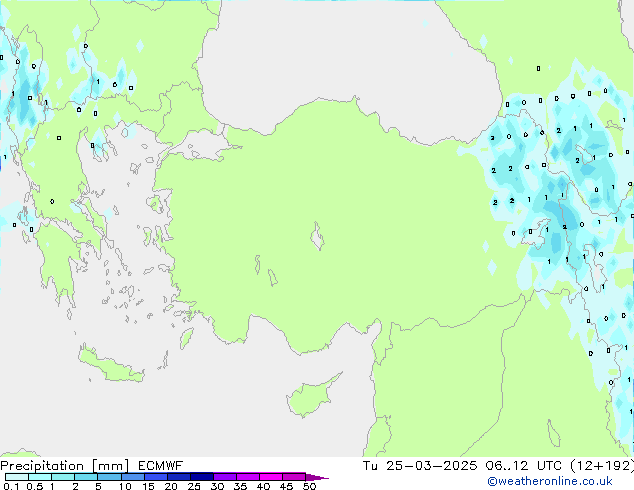
Task: Click the 2–5 mm legend color box
Action: coord(86,477)
